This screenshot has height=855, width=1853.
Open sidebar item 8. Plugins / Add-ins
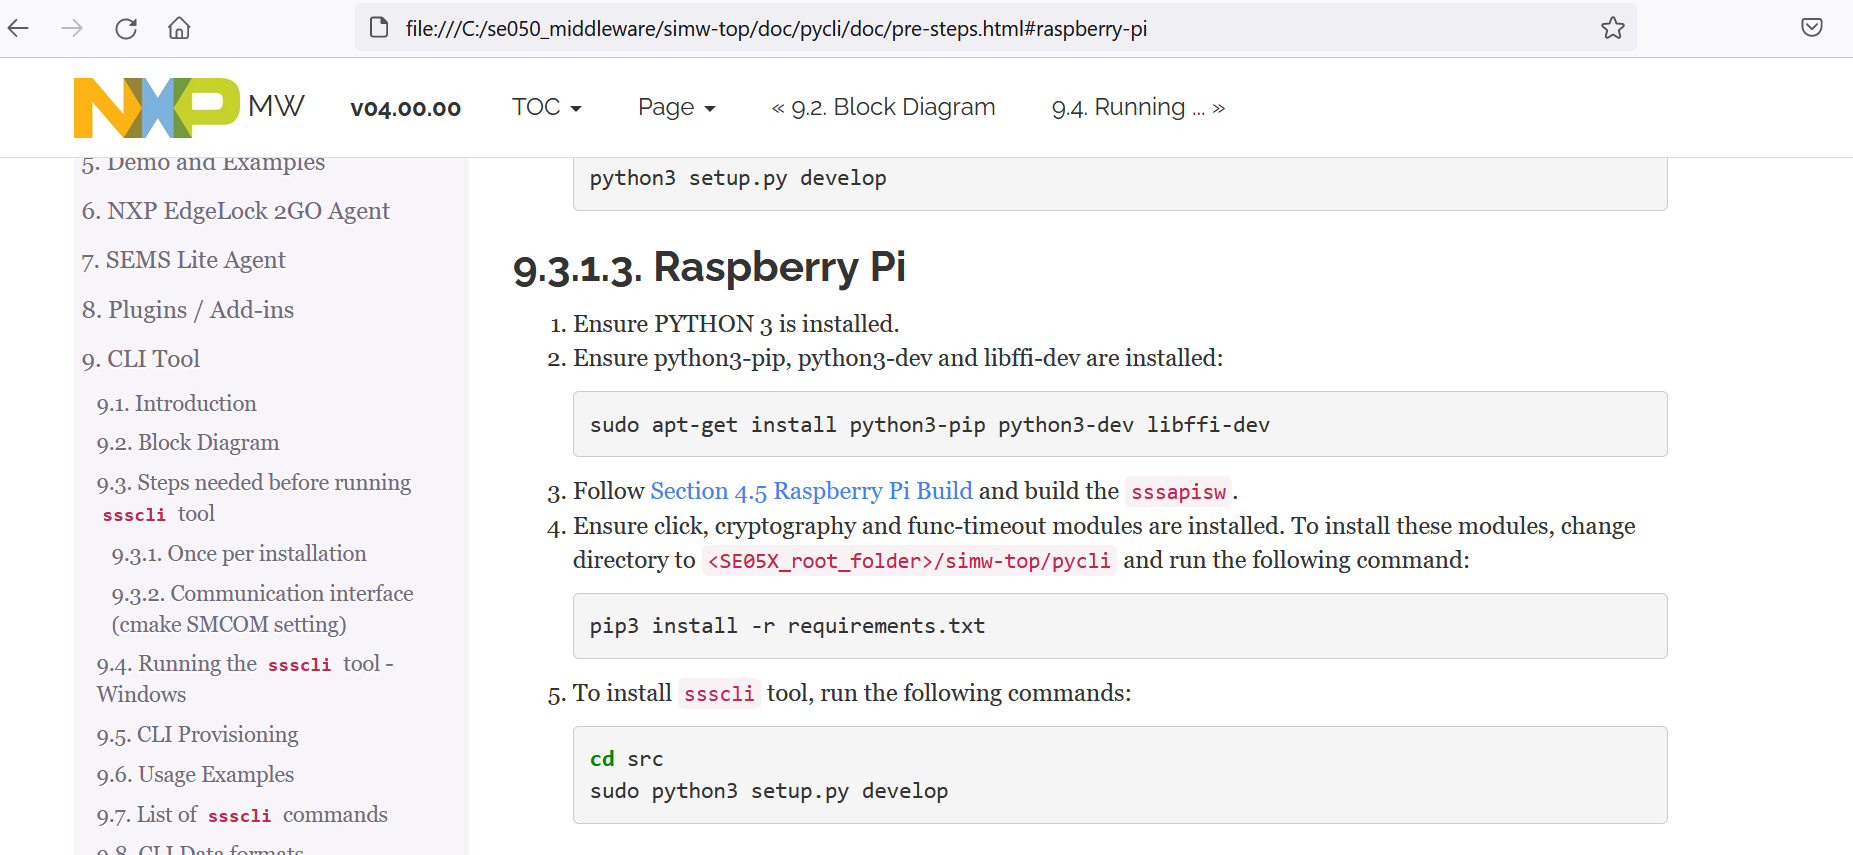coord(188,310)
